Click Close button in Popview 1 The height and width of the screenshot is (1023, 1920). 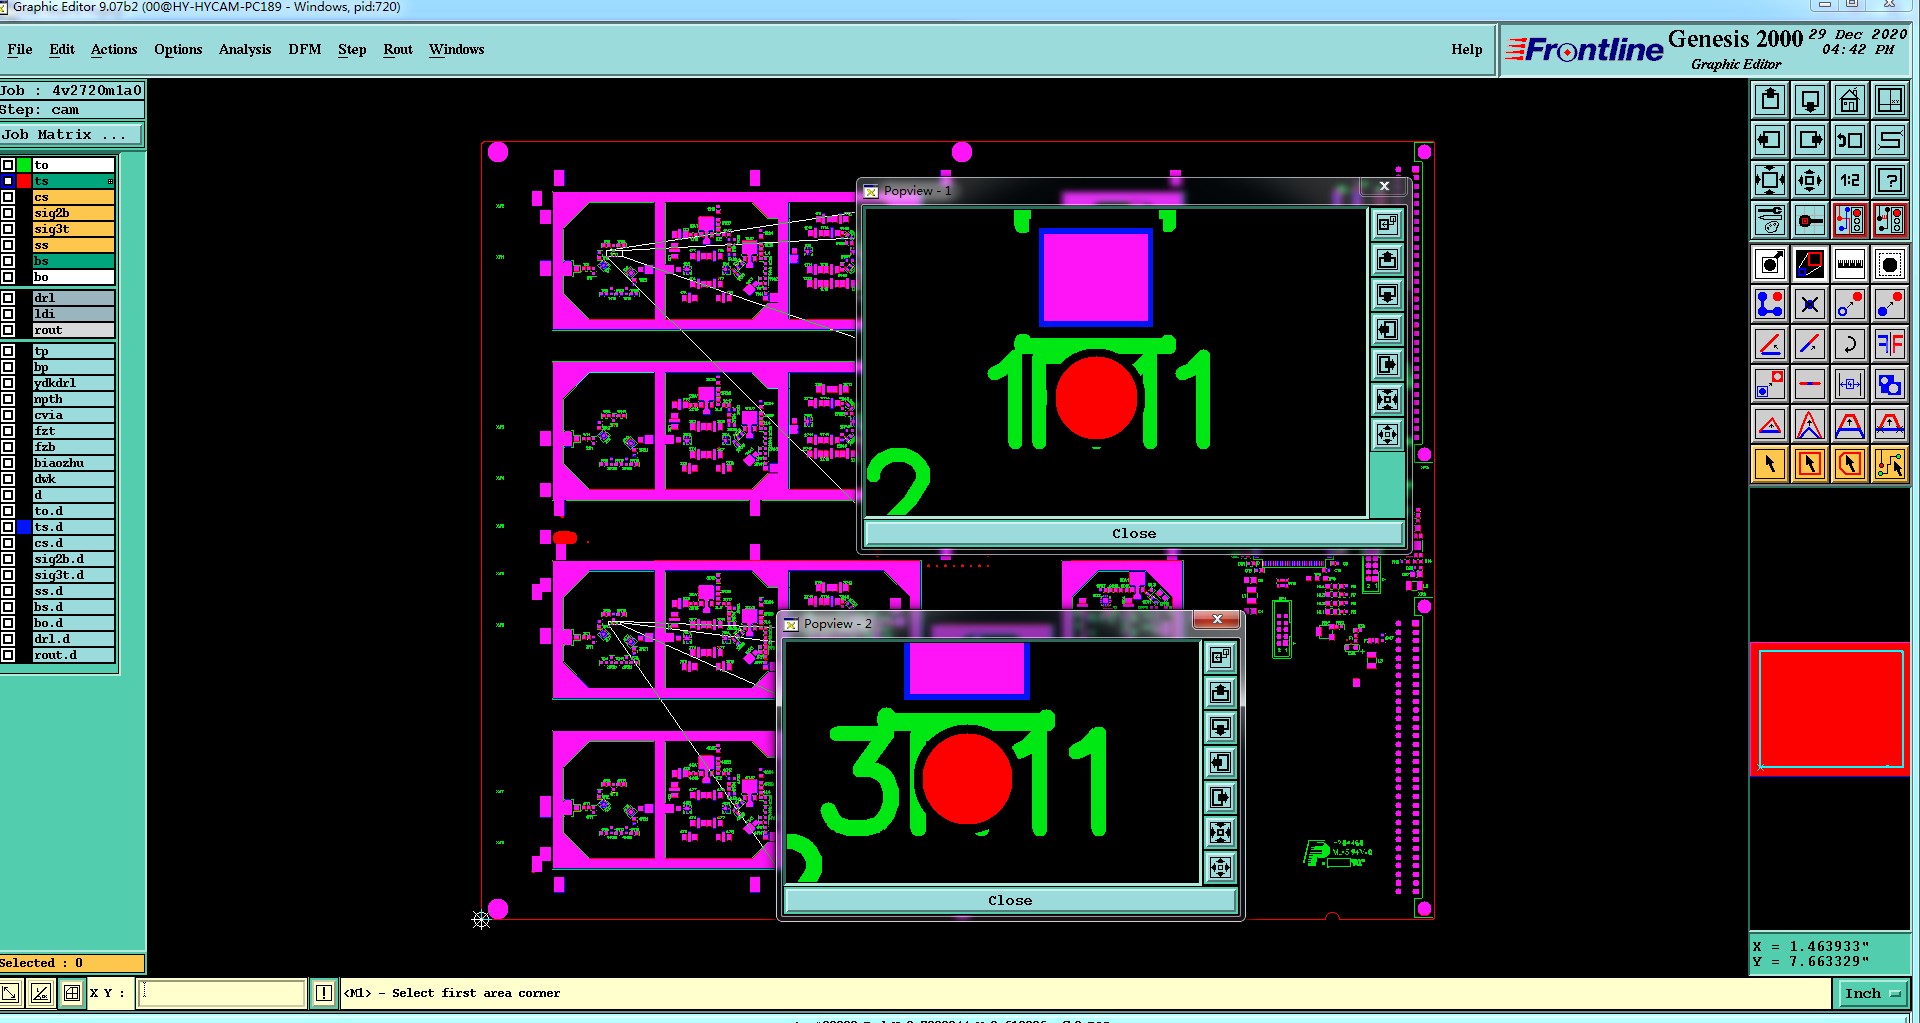(1134, 533)
